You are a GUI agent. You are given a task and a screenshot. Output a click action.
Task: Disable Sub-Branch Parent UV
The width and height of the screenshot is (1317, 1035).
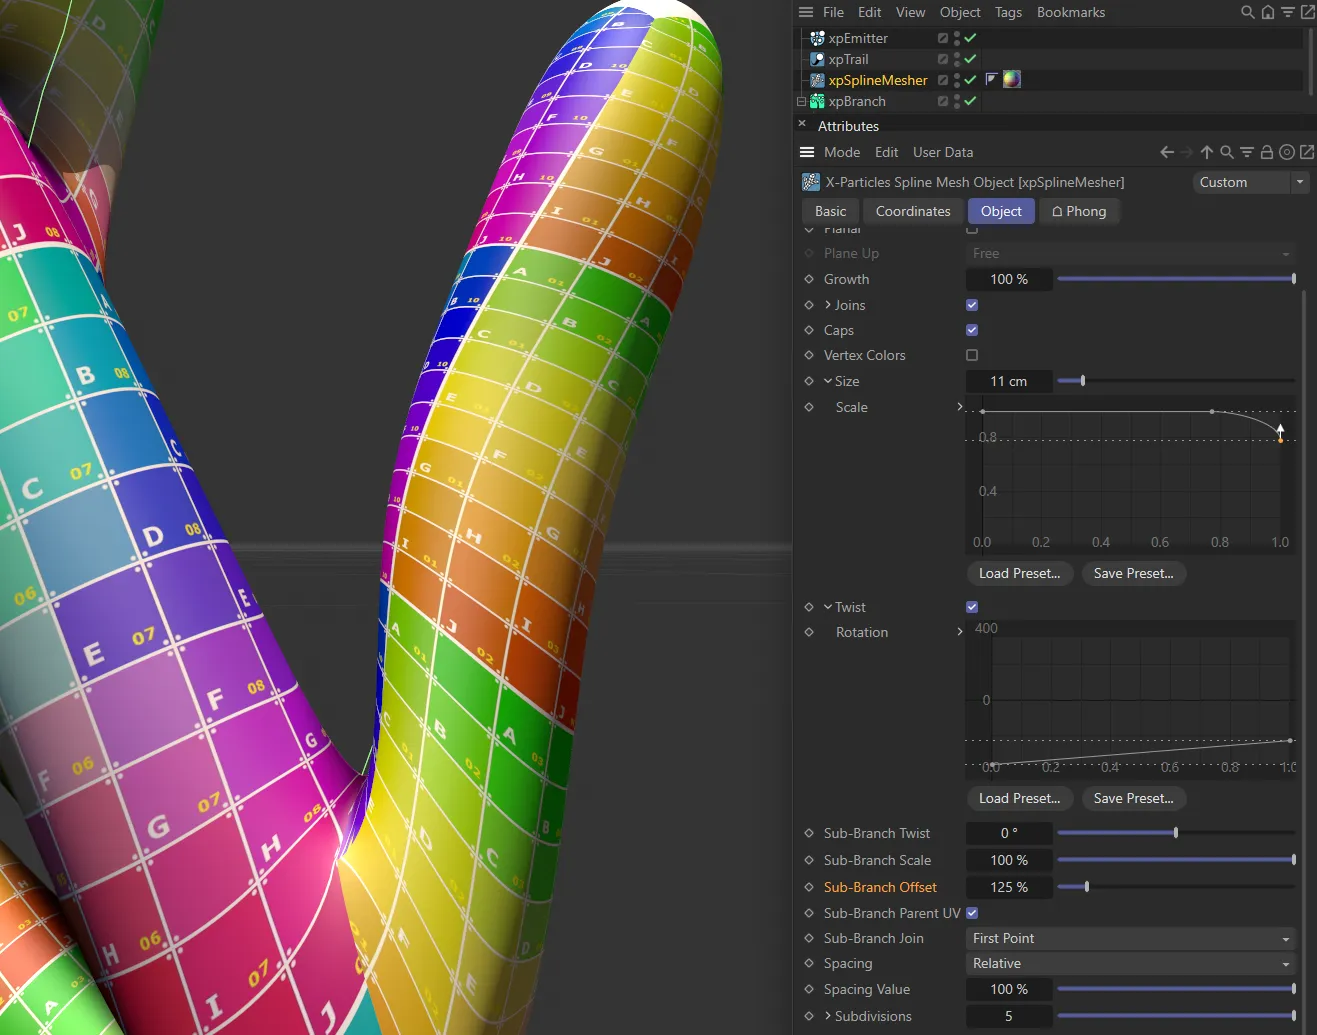coord(971,913)
